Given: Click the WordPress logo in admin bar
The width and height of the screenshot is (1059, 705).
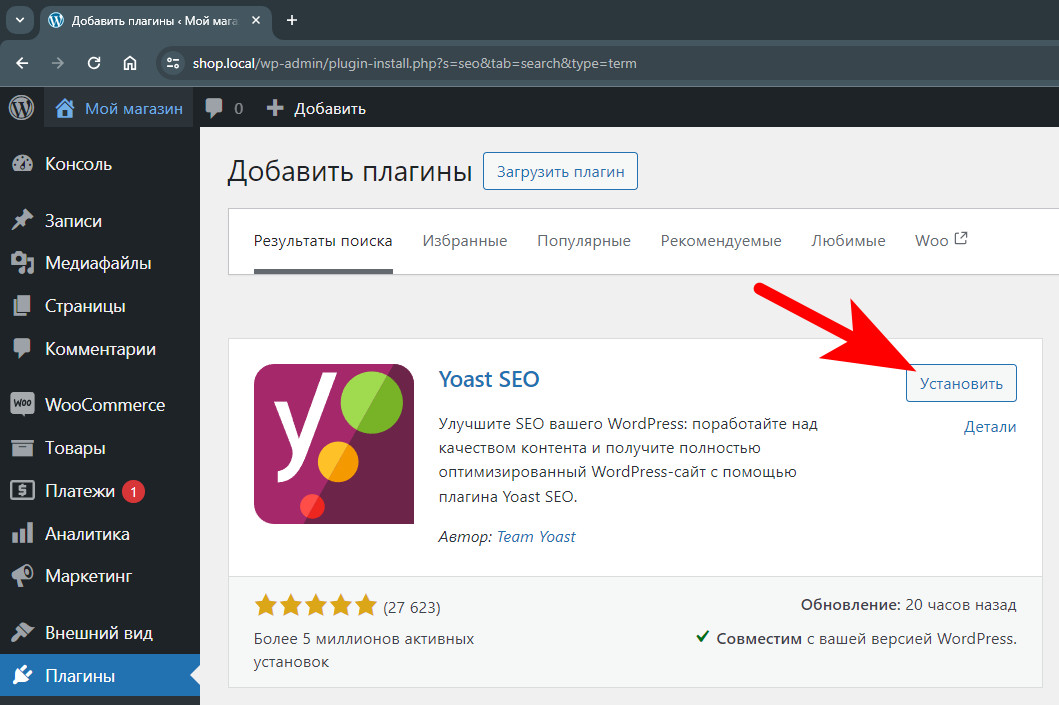Looking at the screenshot, I should point(22,108).
